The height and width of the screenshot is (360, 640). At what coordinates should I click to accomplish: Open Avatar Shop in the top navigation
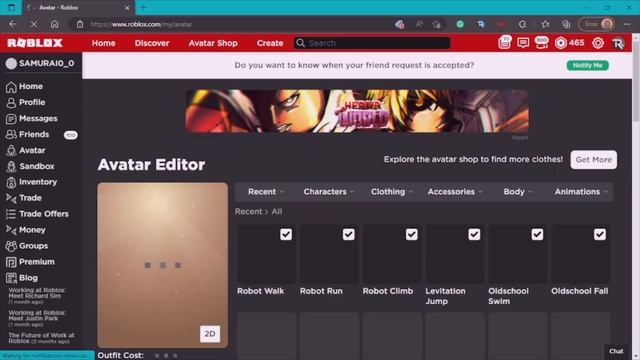[x=213, y=43]
